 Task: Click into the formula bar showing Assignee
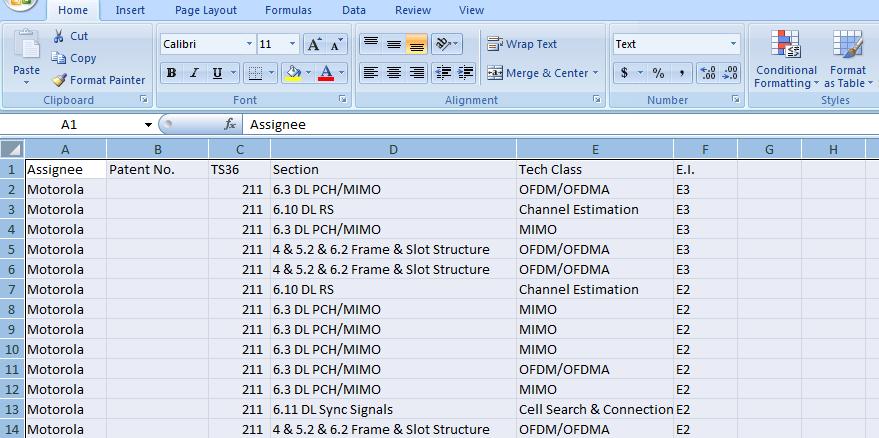(561, 125)
